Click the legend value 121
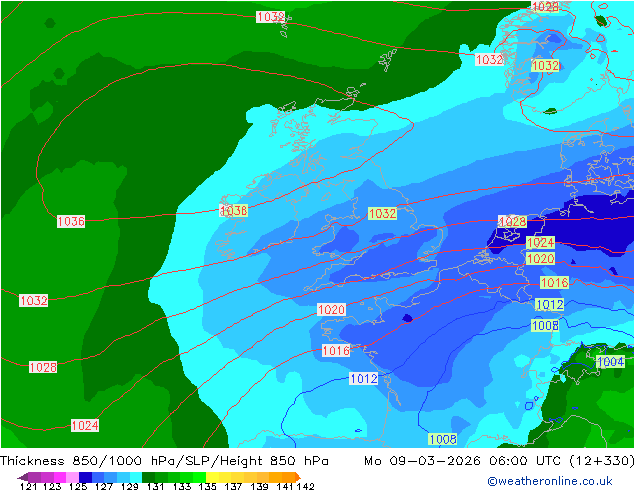 tap(28, 486)
